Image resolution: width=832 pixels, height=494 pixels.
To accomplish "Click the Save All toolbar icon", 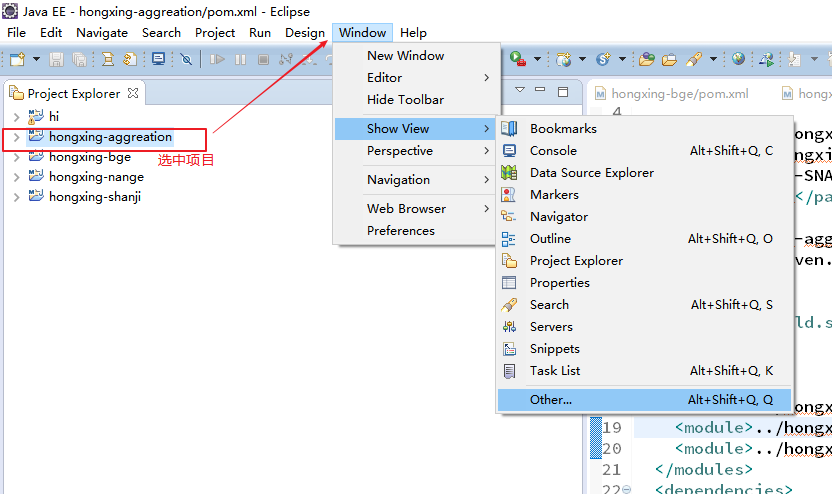I will click(80, 59).
